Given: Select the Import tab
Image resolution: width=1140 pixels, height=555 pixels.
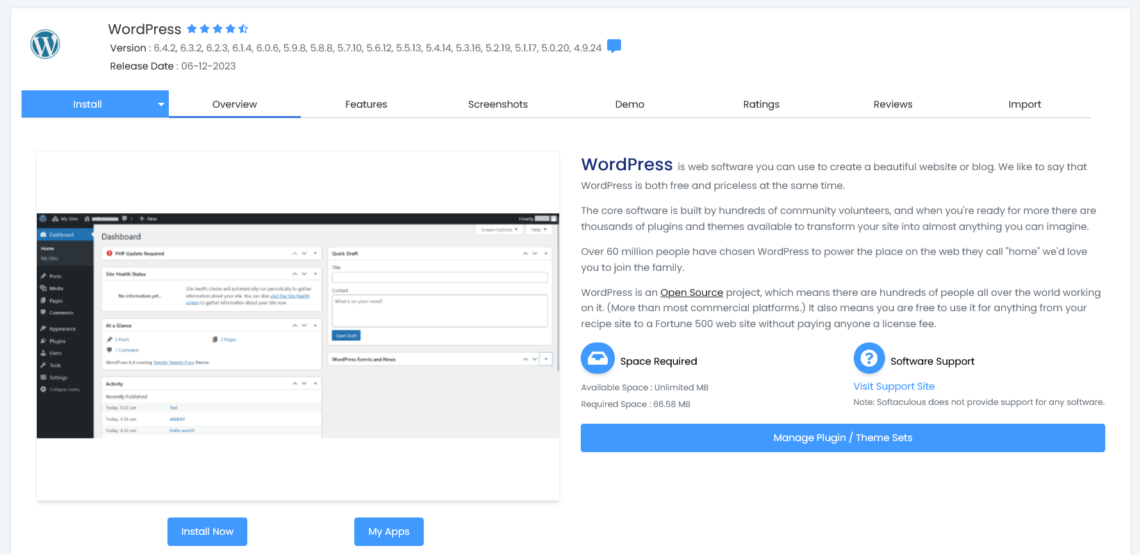Looking at the screenshot, I should point(1024,104).
